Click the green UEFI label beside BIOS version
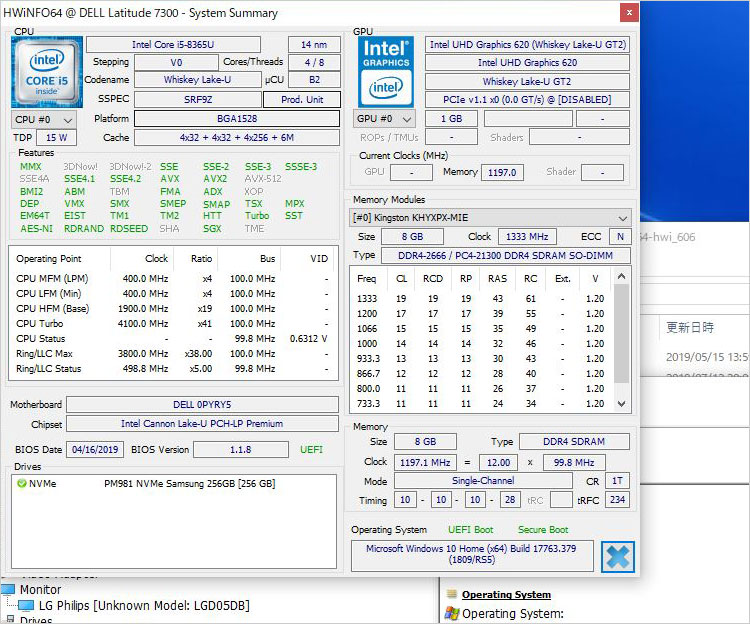The height and width of the screenshot is (624, 750). [311, 449]
